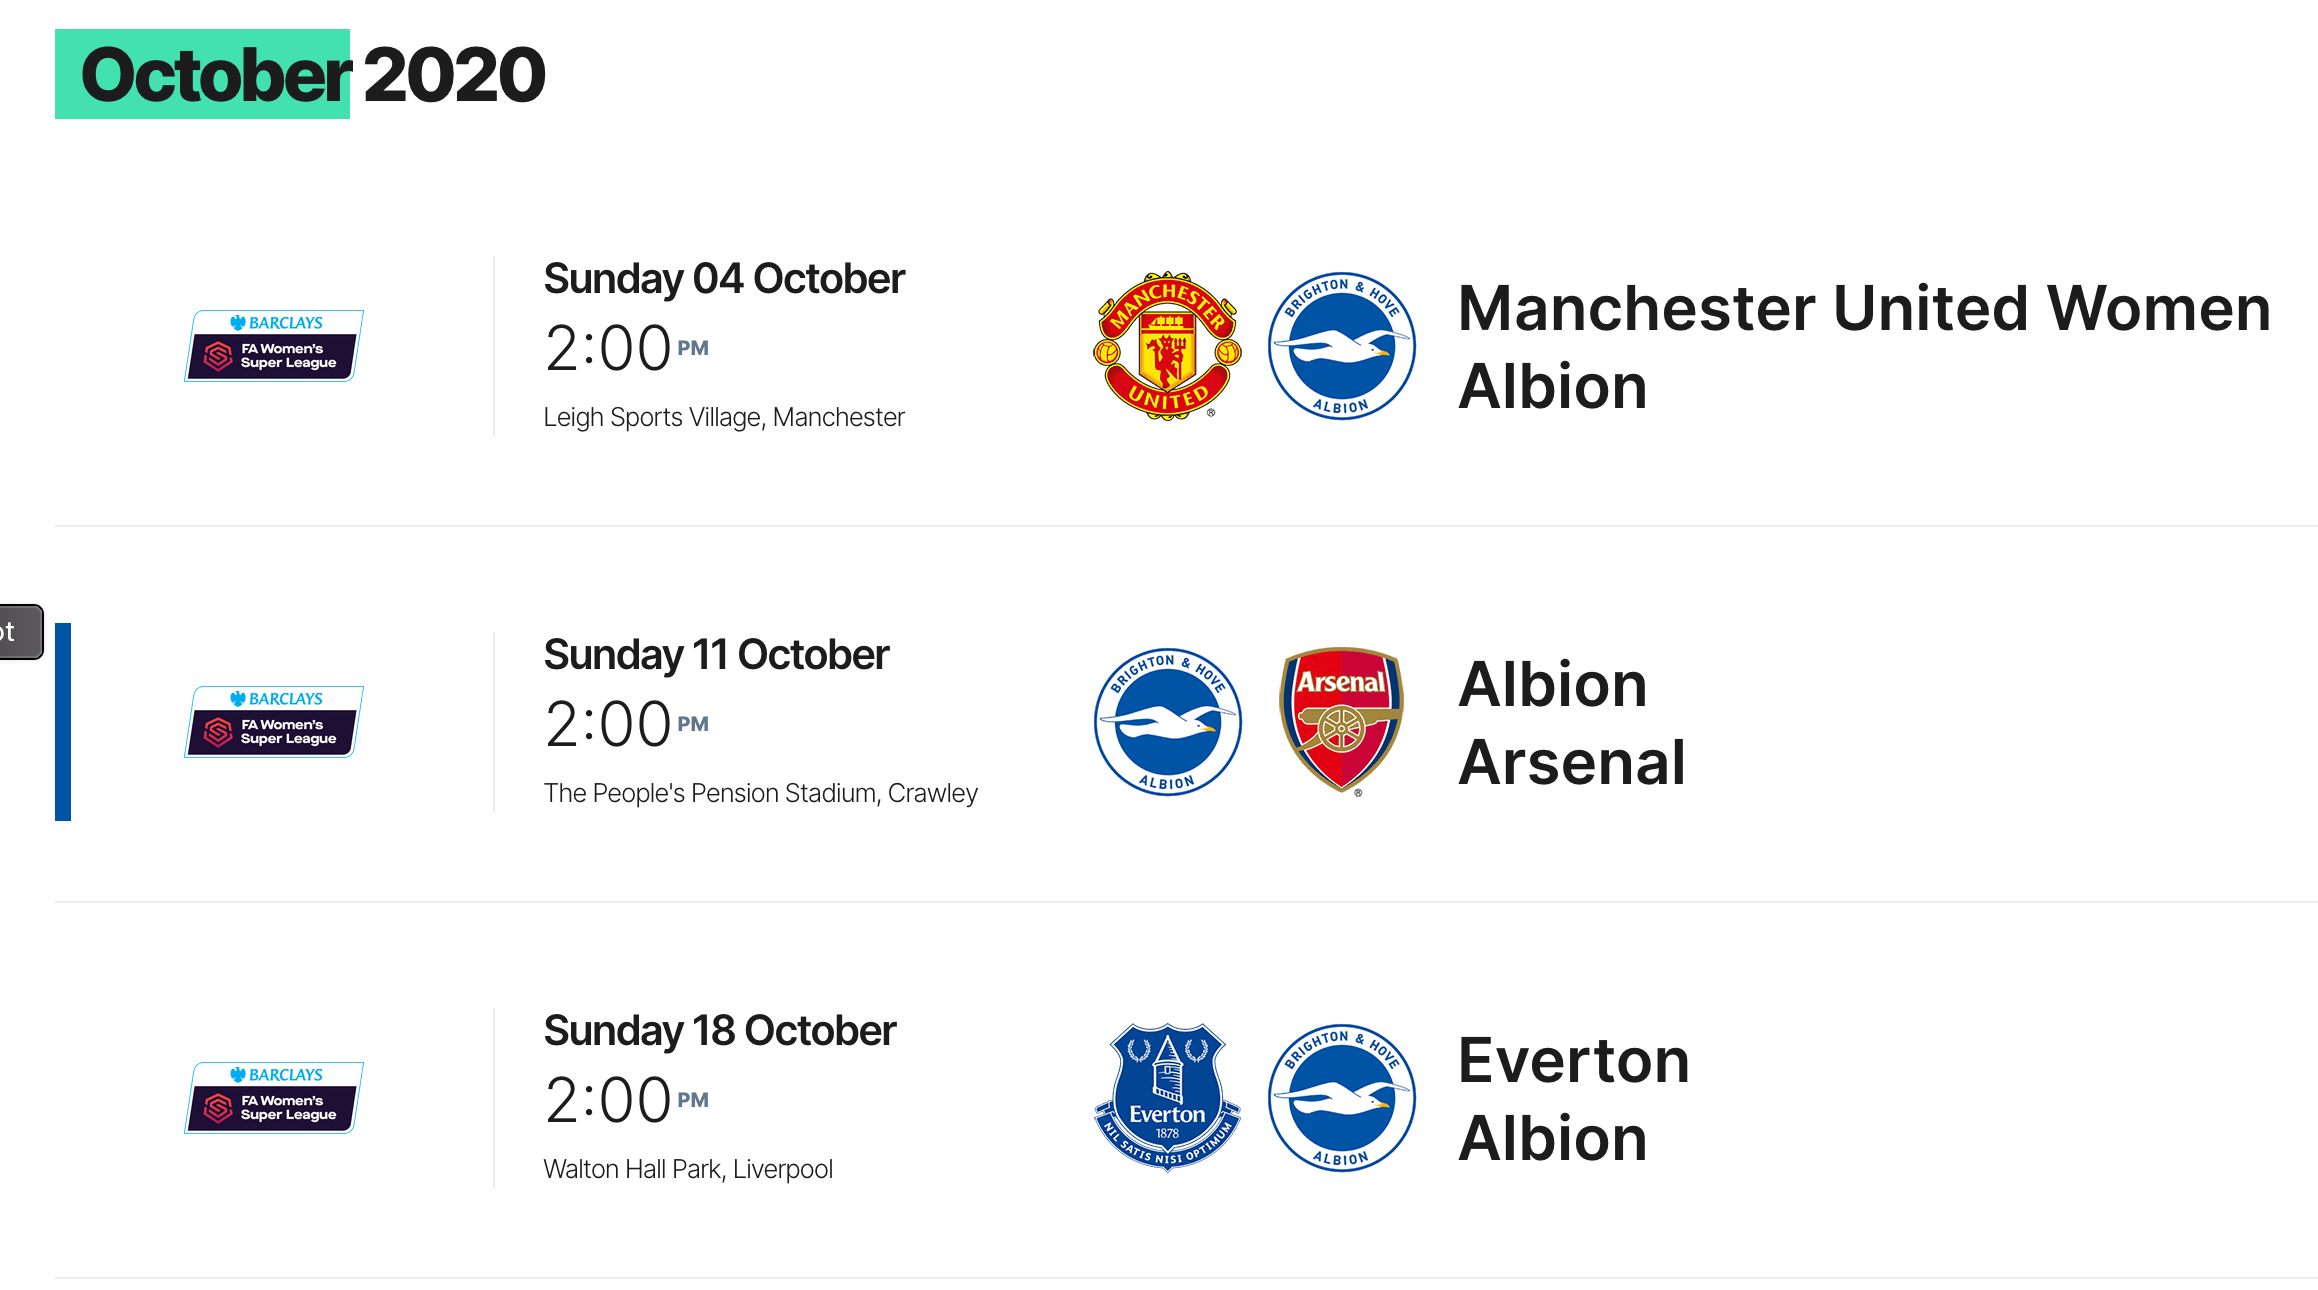Click The People's Pension Stadium venue text
The image size is (2318, 1290).
tap(760, 793)
